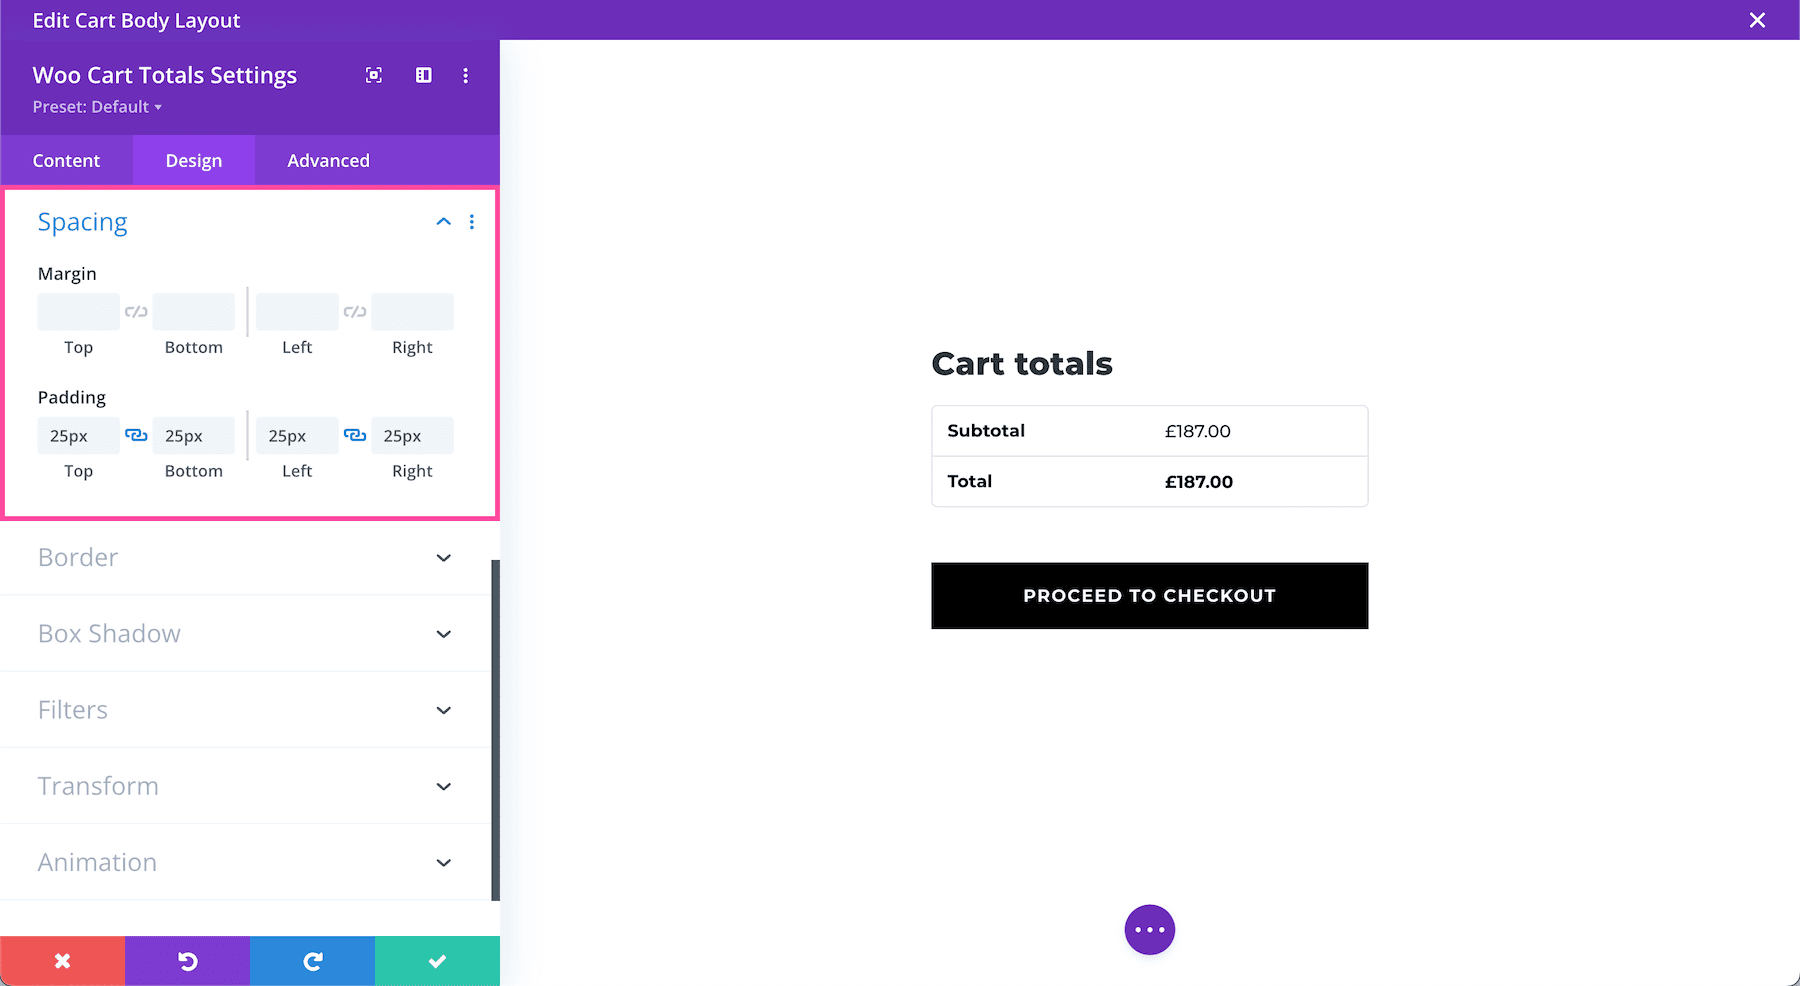Click the Proceed to Checkout button
The width and height of the screenshot is (1800, 986).
(1149, 596)
